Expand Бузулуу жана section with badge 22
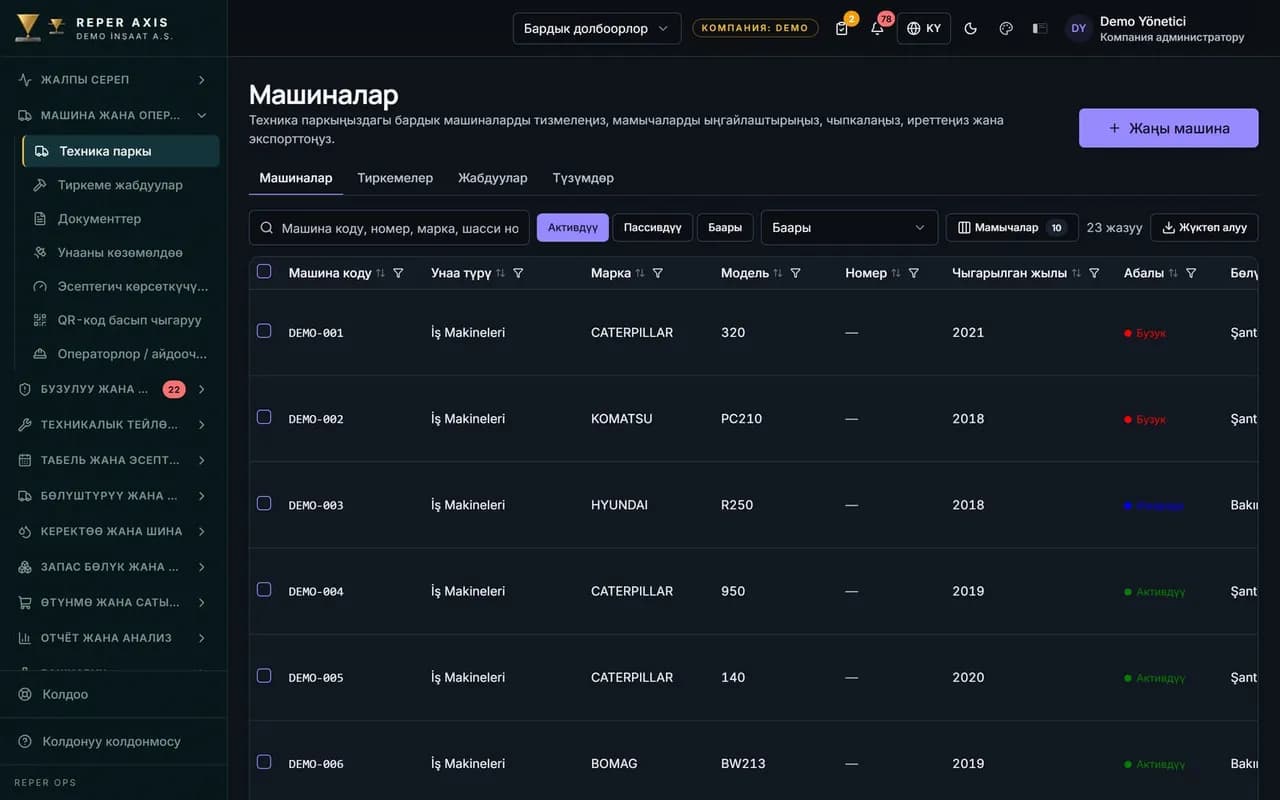Image resolution: width=1280 pixels, height=800 pixels. click(113, 389)
